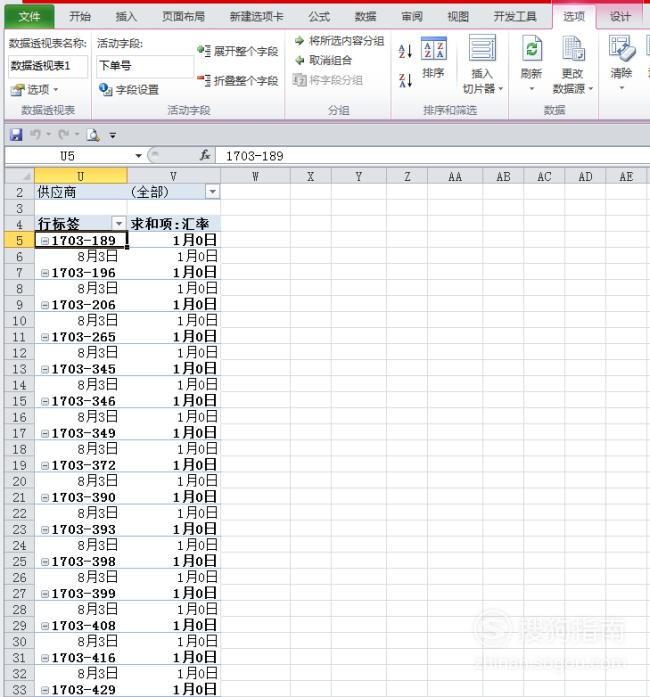
Task: Click the sort descending Z-A icon
Action: coord(405,80)
